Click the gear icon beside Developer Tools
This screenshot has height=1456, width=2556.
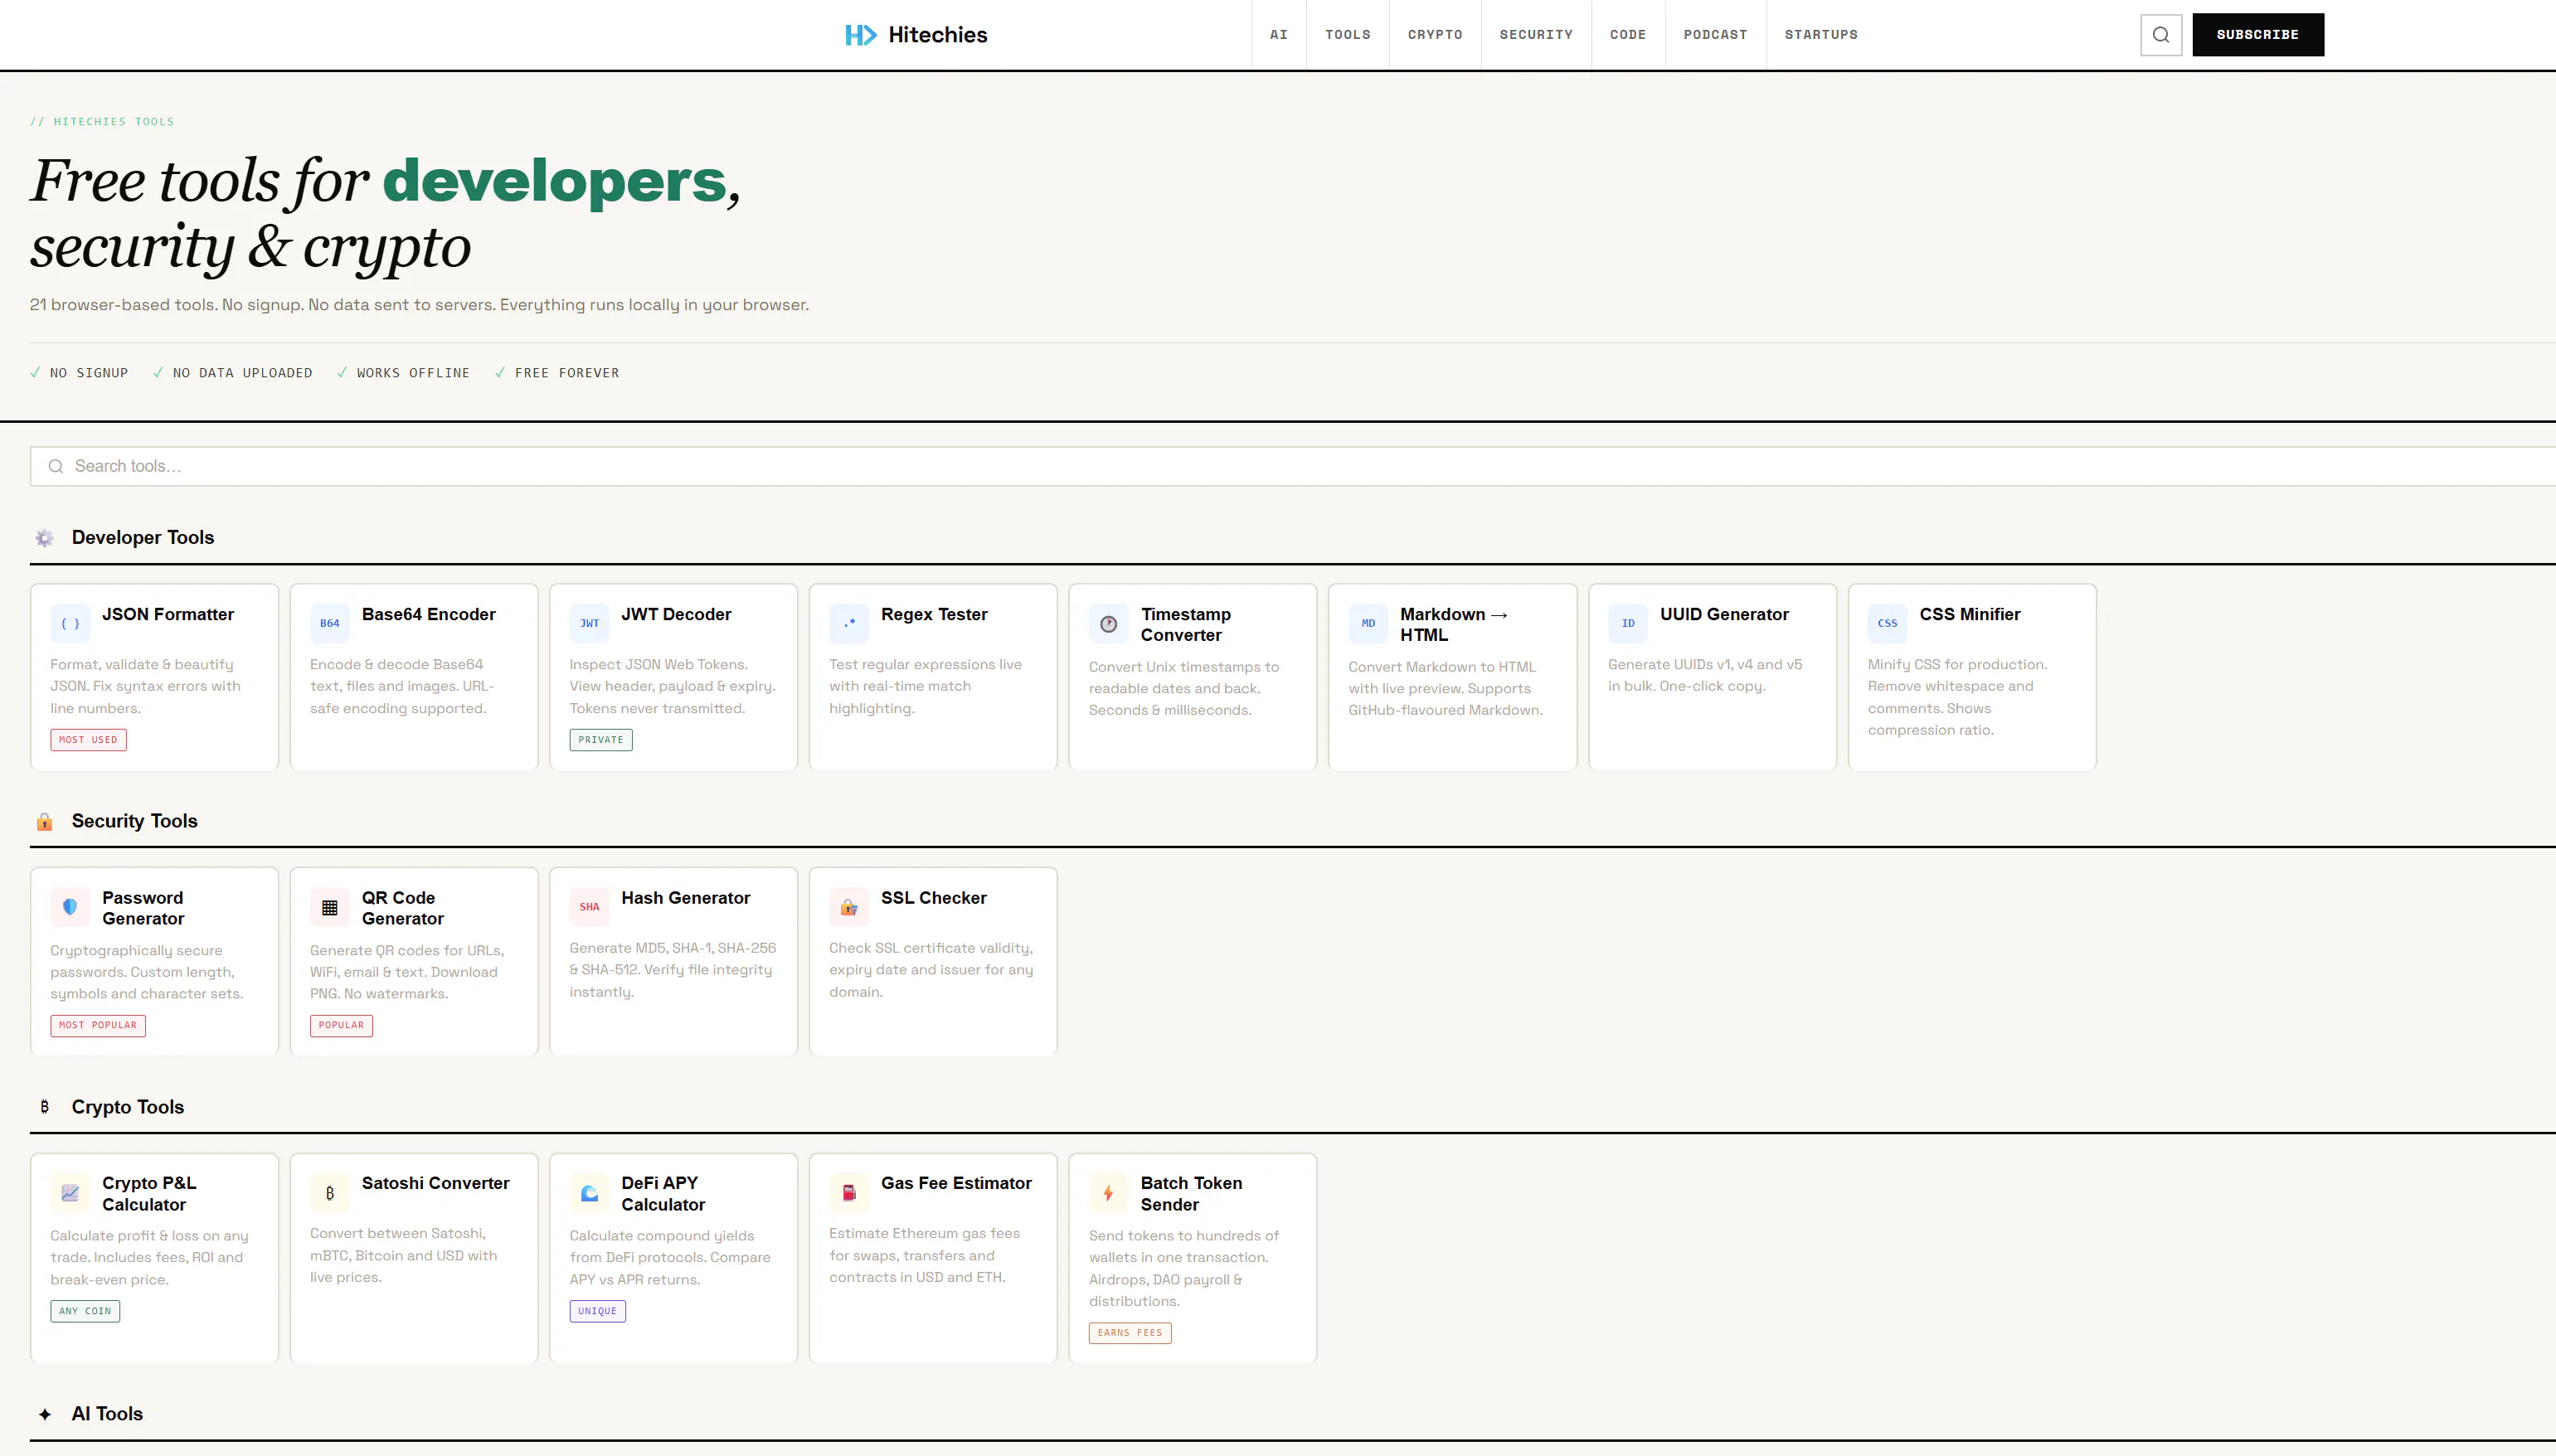pyautogui.click(x=45, y=538)
